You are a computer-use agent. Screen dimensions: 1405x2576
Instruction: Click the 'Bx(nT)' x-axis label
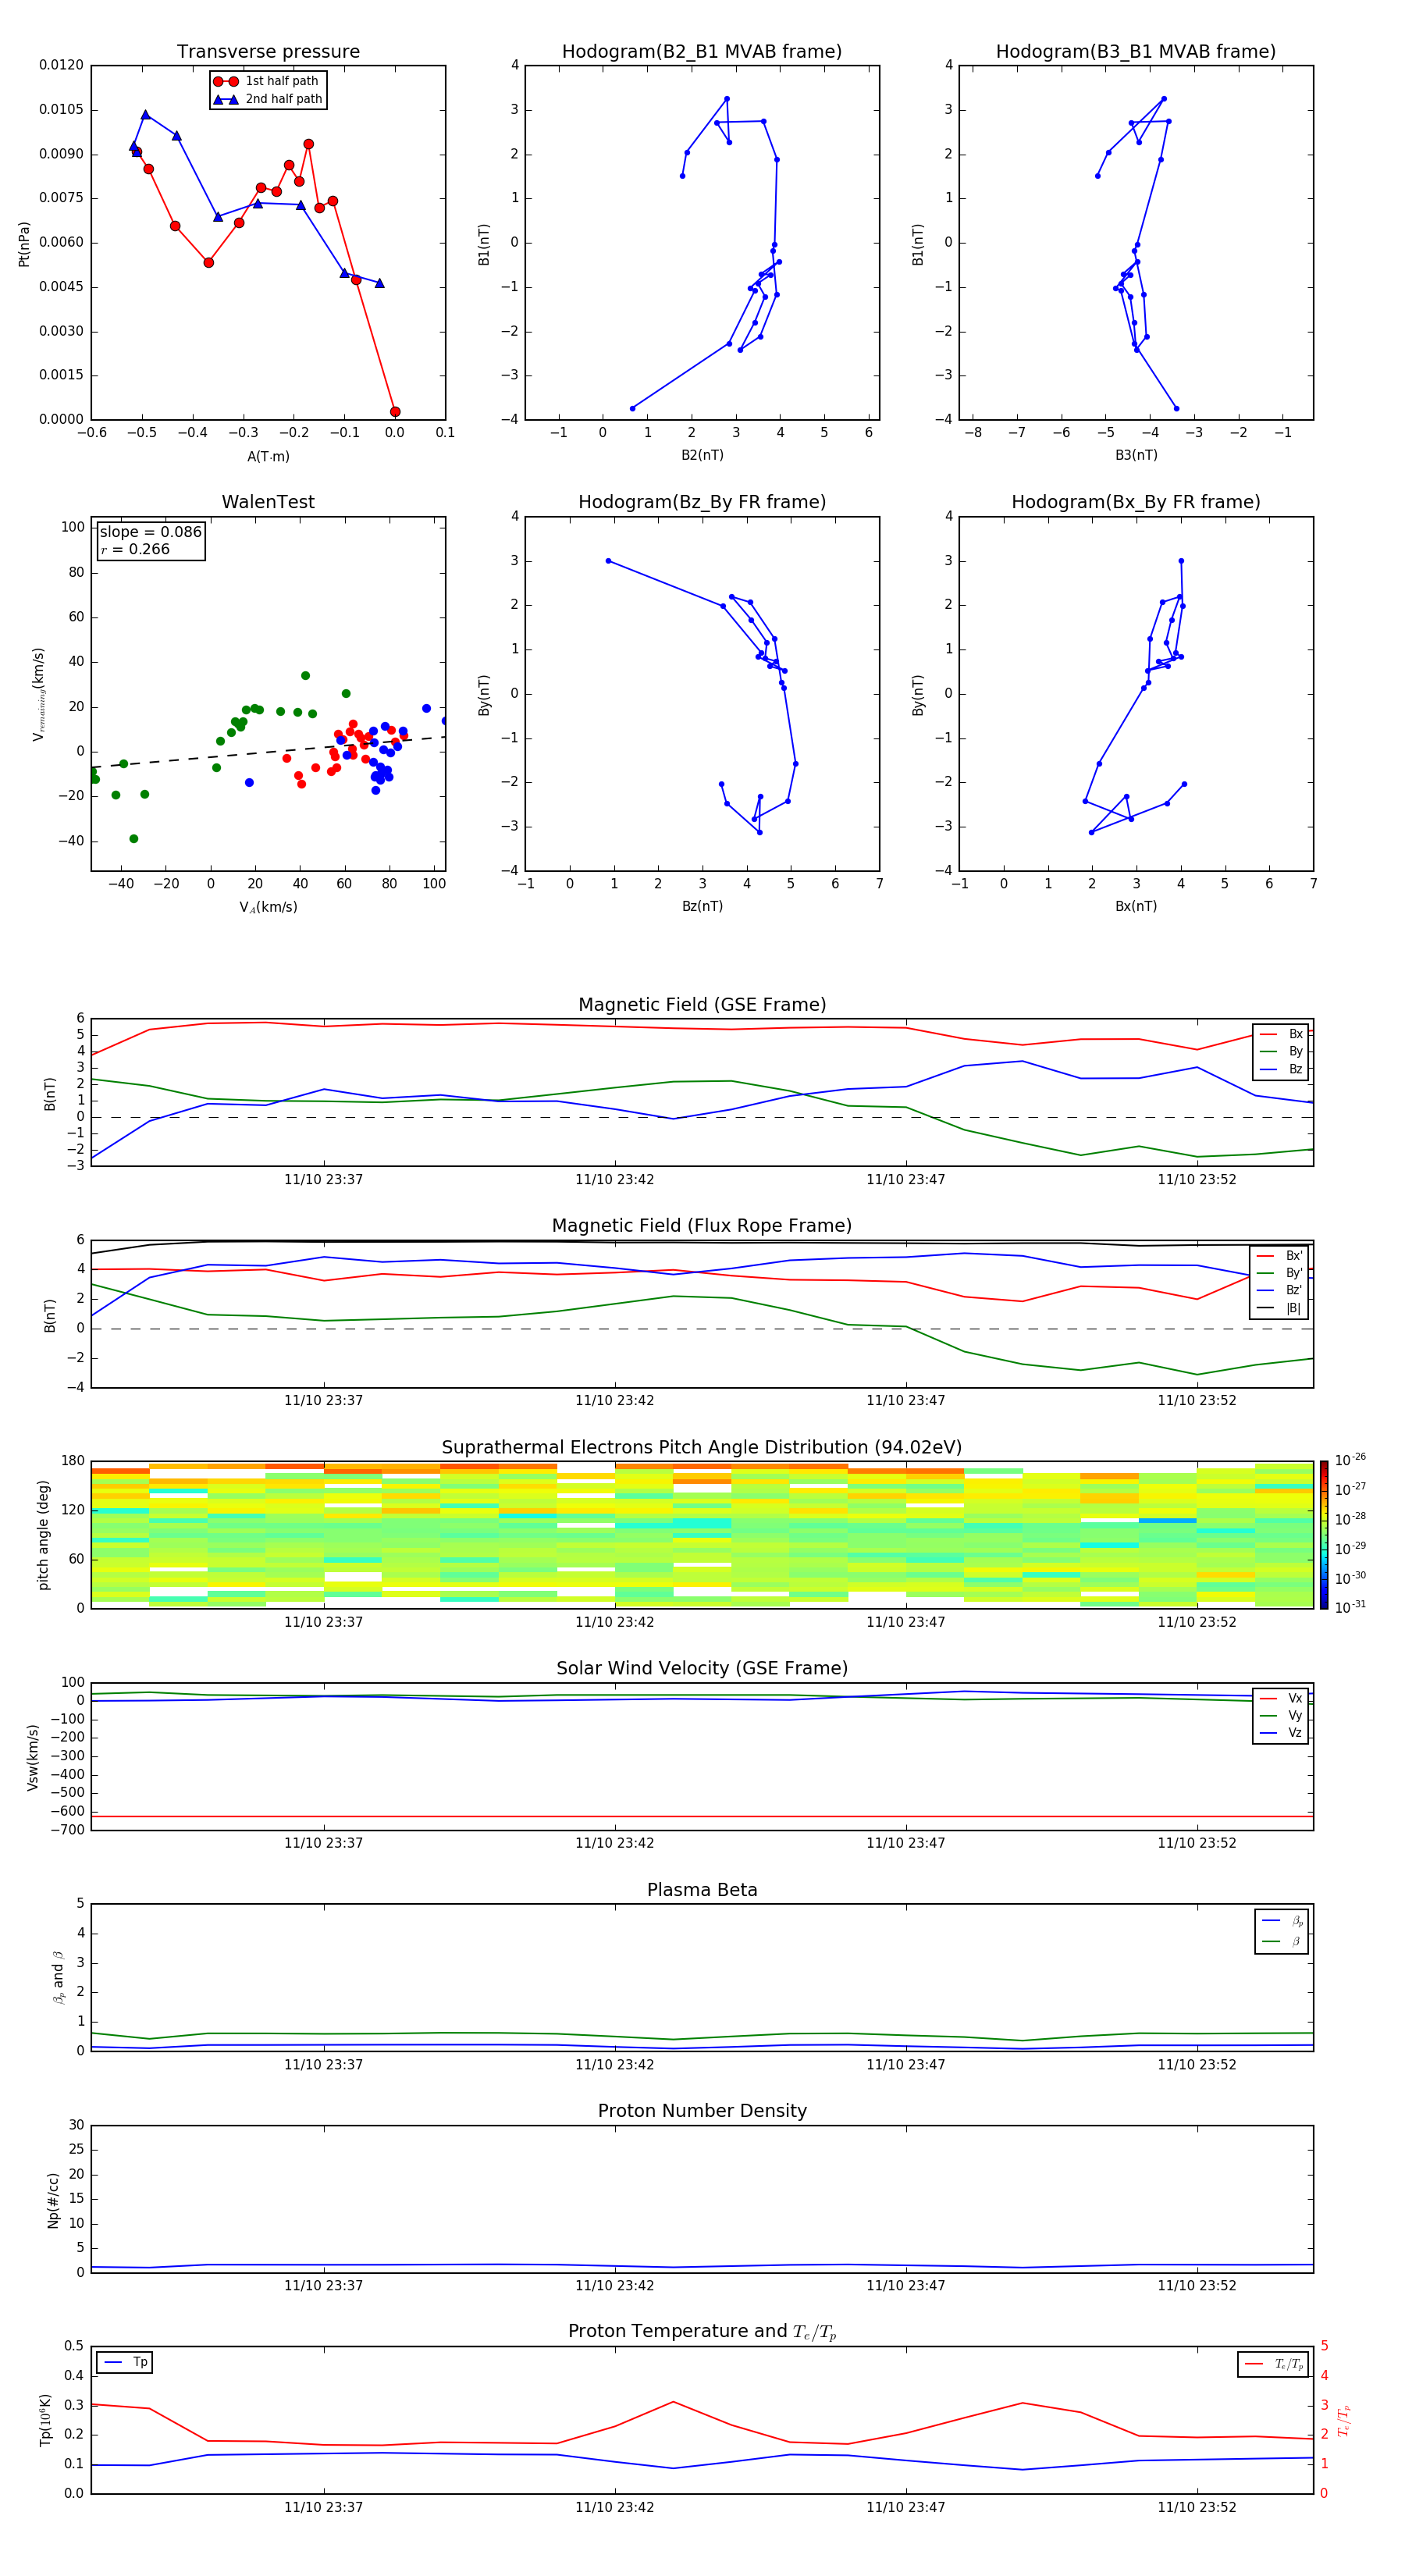[x=1136, y=906]
